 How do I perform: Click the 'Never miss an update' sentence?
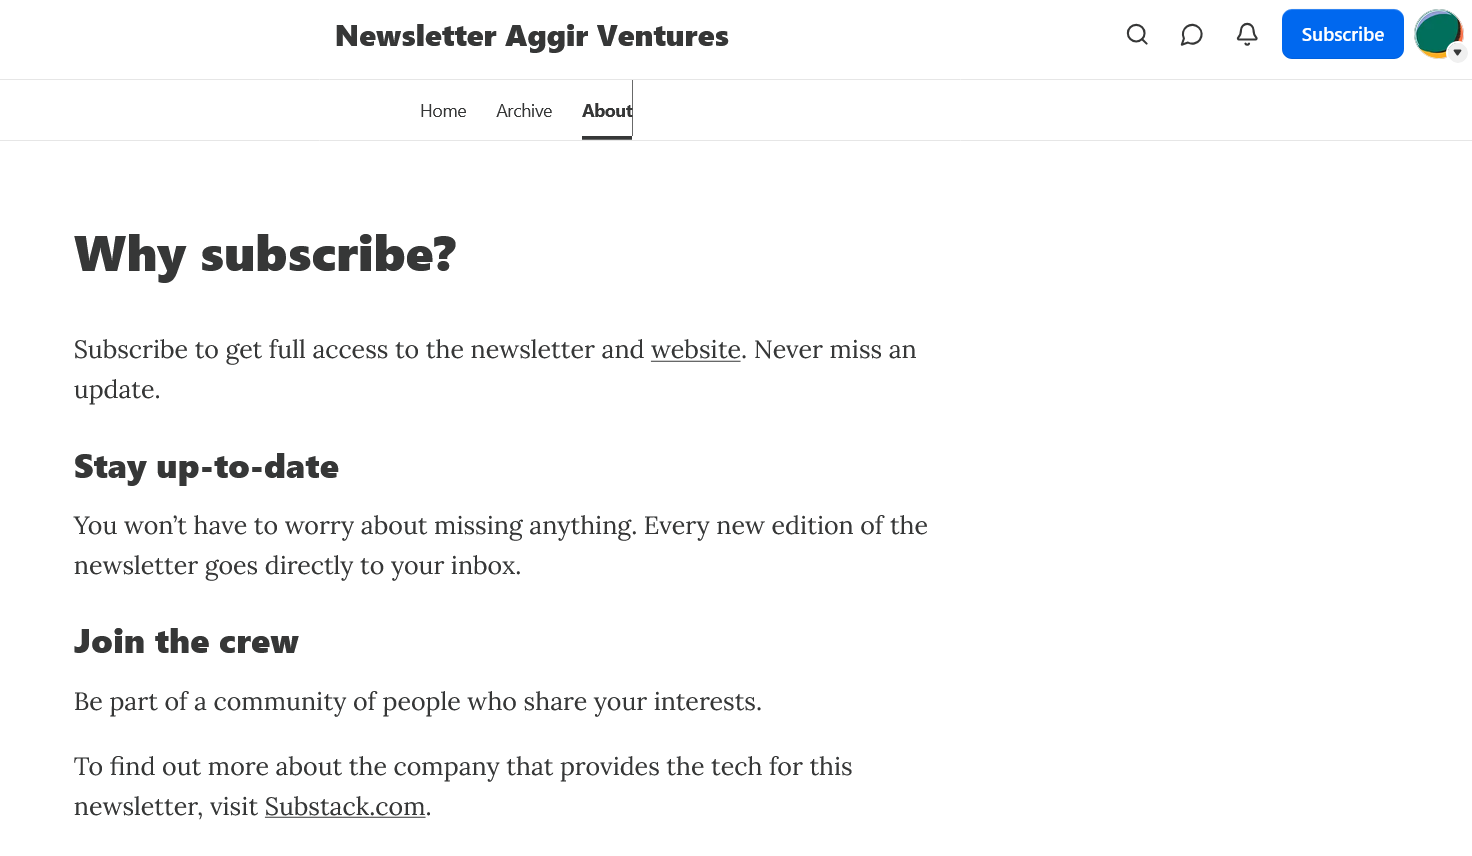point(495,370)
